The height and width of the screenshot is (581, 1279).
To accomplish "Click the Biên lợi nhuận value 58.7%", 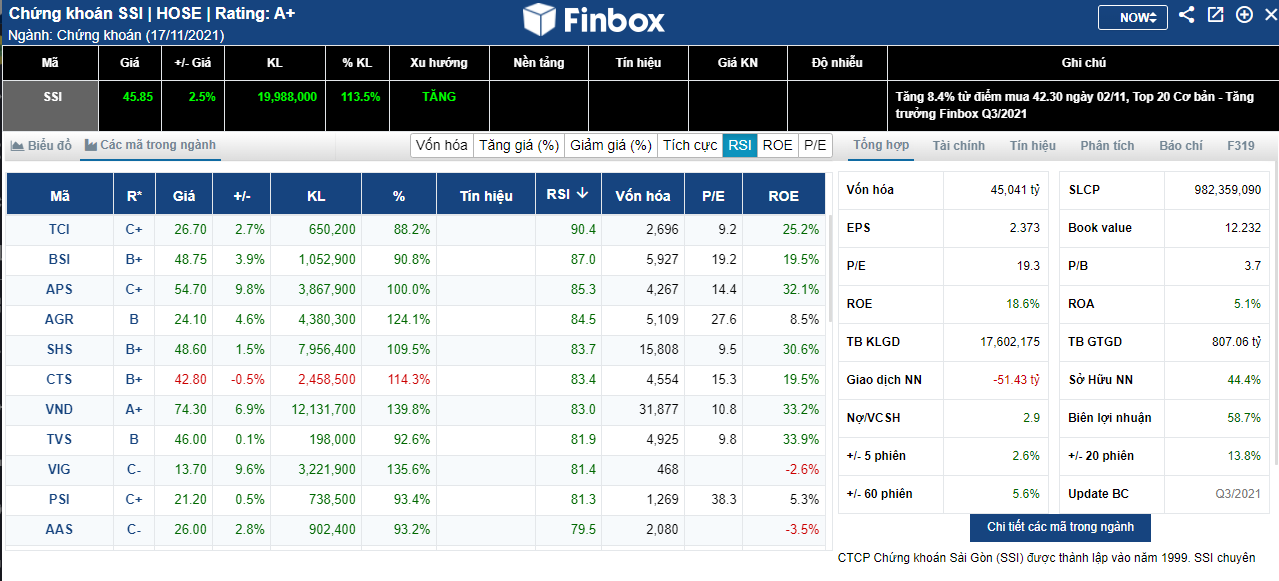I will 1244,418.
